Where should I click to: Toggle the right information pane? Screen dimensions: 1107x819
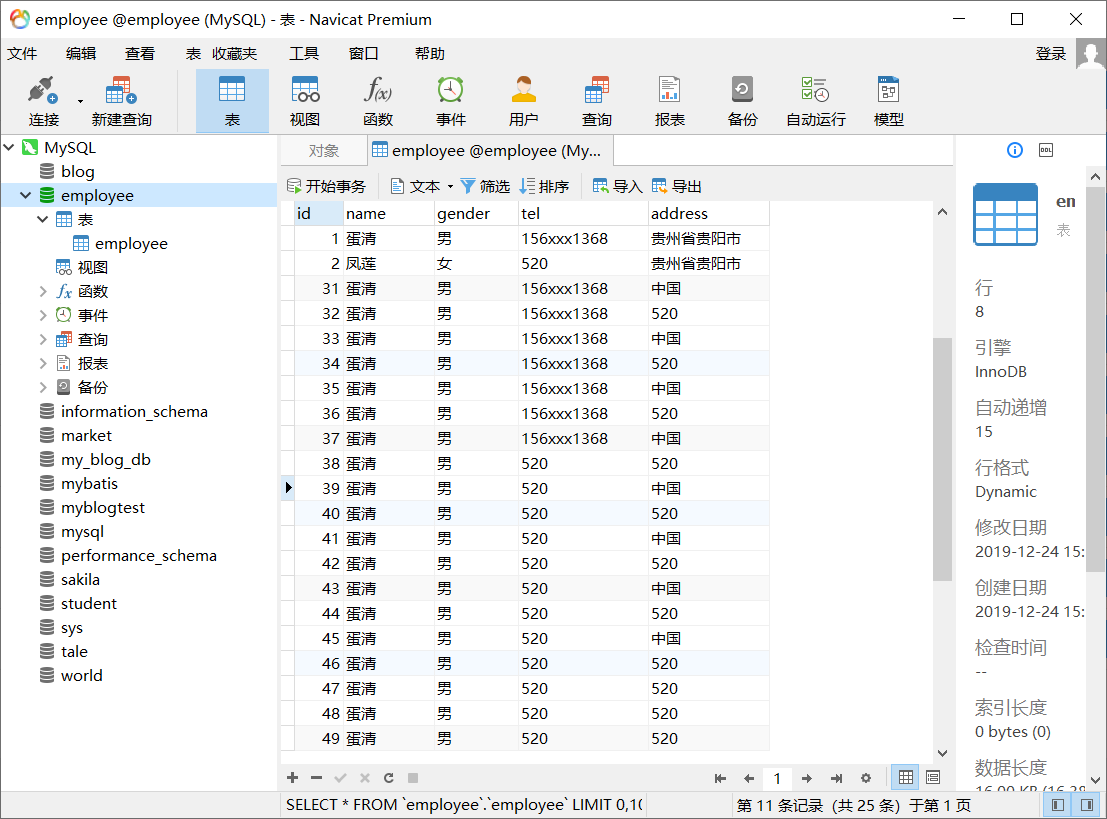[x=1087, y=805]
